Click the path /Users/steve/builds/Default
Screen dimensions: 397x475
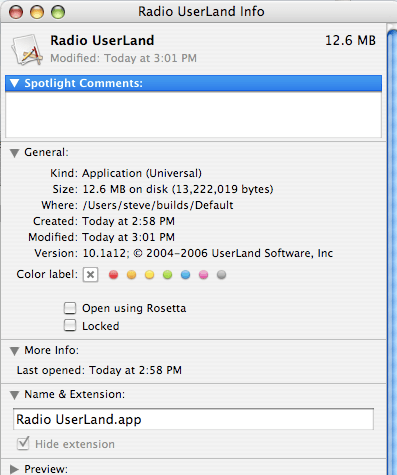pos(158,205)
